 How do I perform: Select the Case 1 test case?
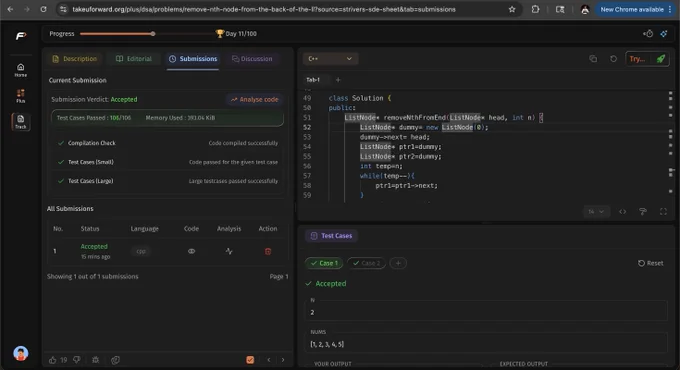[x=324, y=263]
